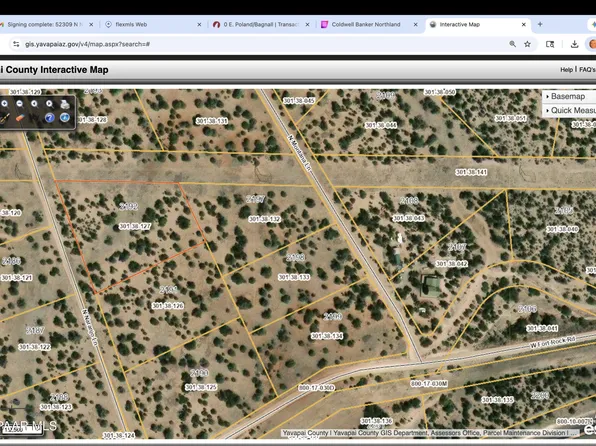Click the W Fort Rock Rd label
The height and width of the screenshot is (446, 596).
[x=553, y=342]
